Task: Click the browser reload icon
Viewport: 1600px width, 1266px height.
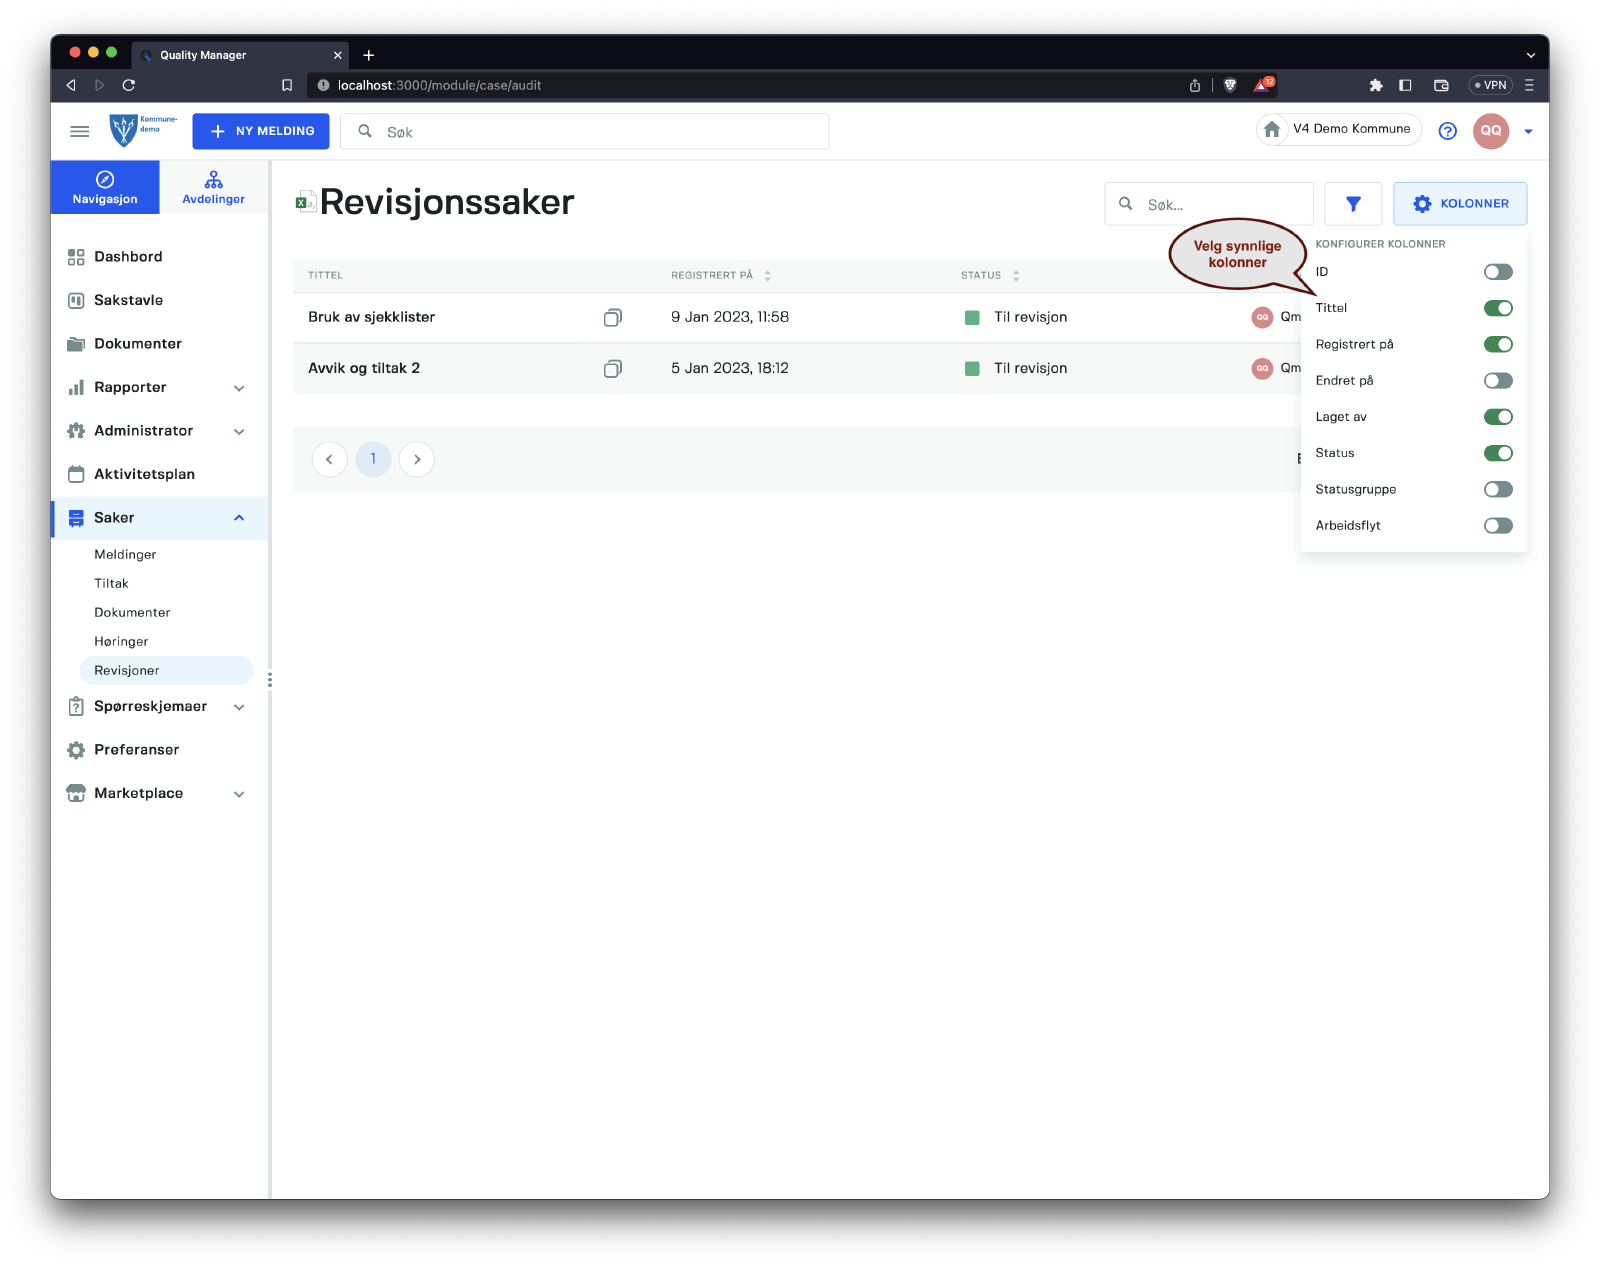Action: 128,85
